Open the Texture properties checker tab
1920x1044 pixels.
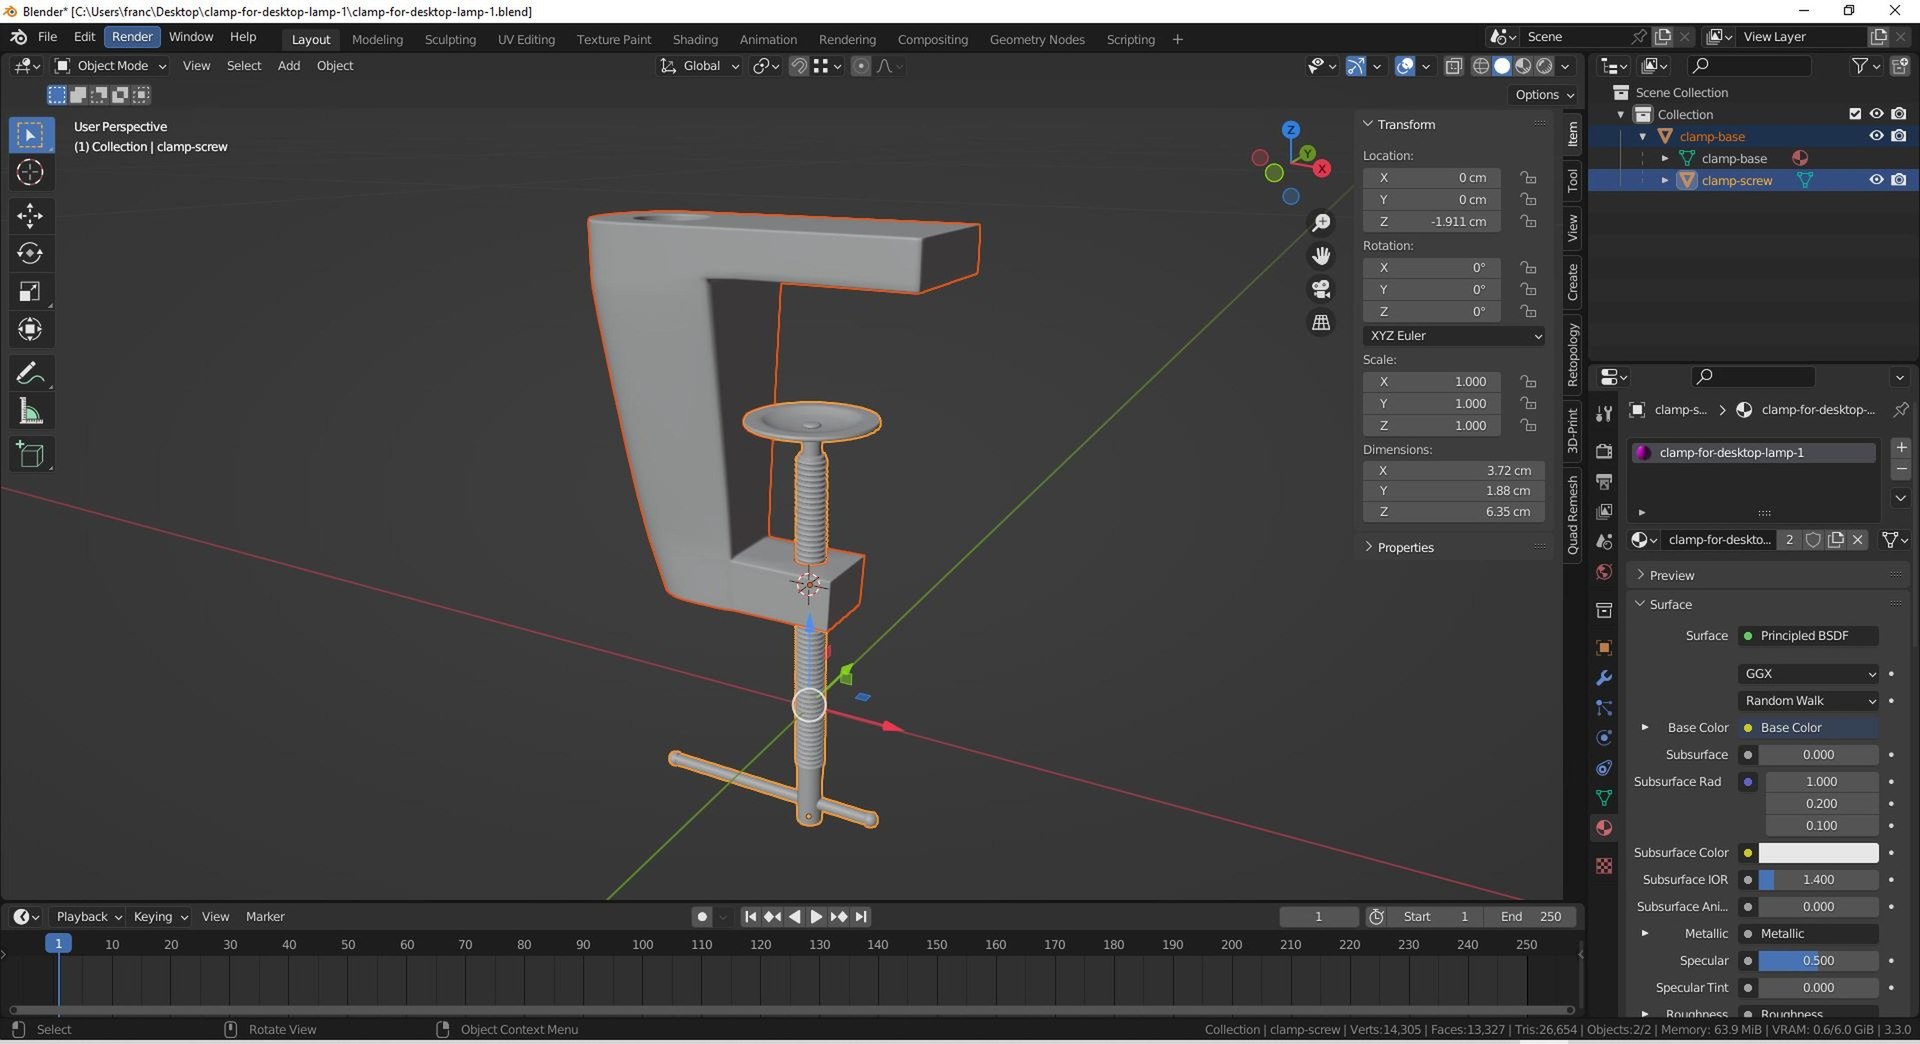point(1604,866)
